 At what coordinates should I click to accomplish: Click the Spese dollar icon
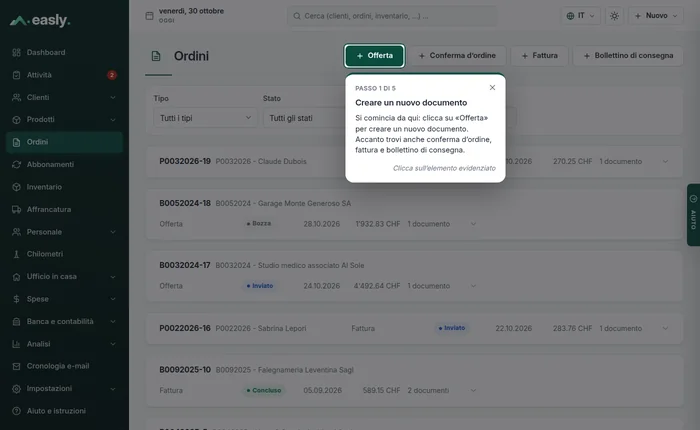click(17, 299)
